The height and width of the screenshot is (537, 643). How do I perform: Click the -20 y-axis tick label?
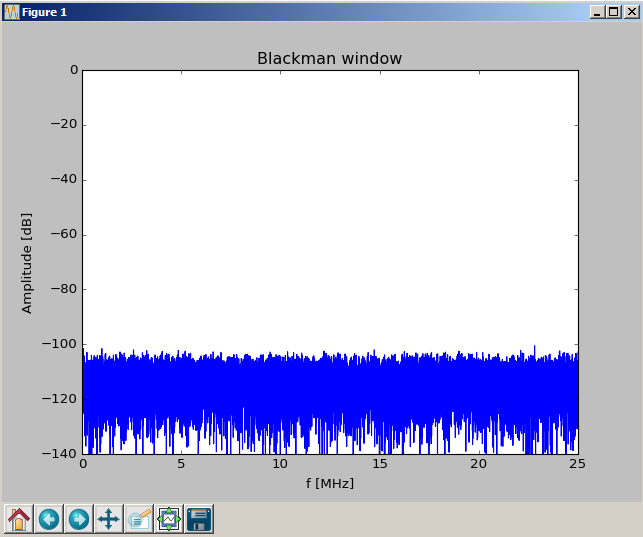[x=64, y=124]
